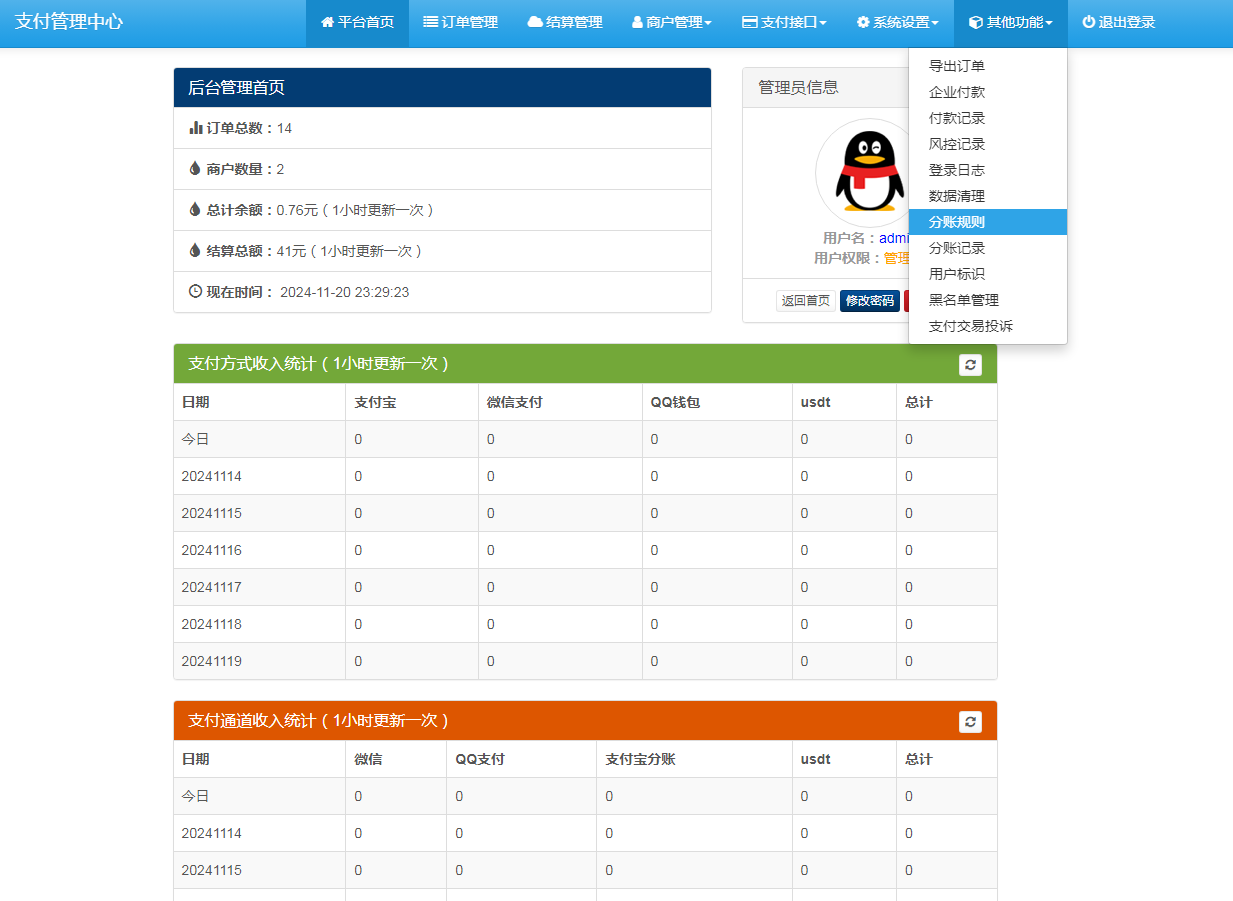Screen dimensions: 1233x901
Task: Expand the 支付接口 dropdown
Action: [784, 22]
